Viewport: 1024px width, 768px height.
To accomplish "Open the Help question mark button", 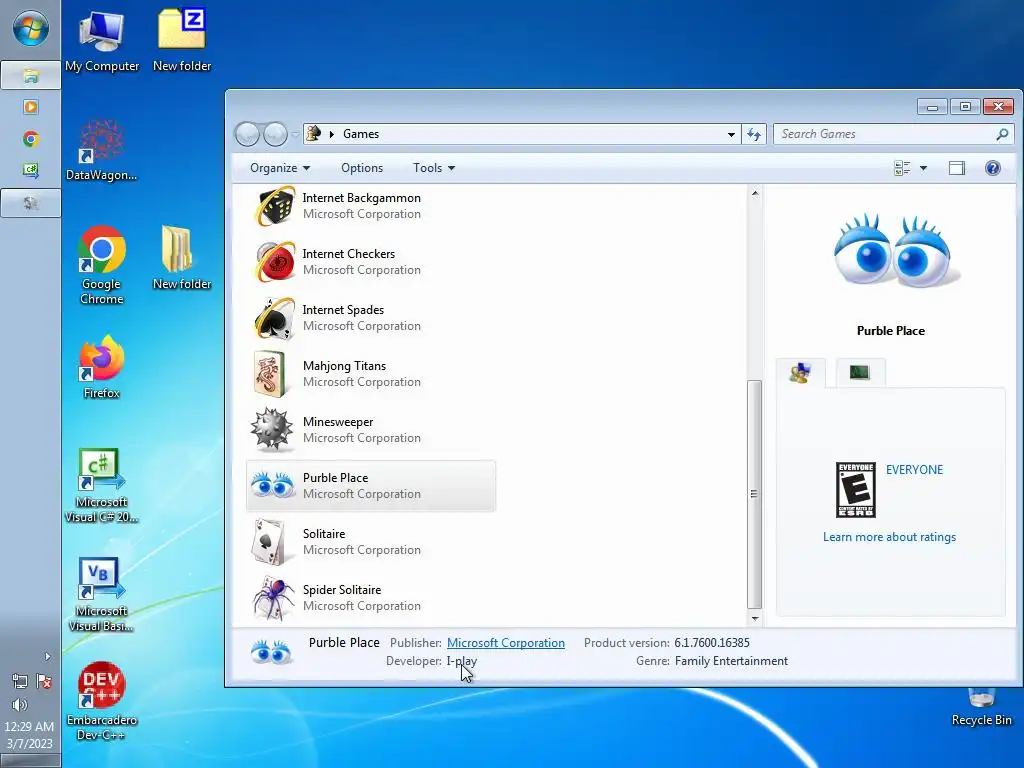I will [993, 168].
